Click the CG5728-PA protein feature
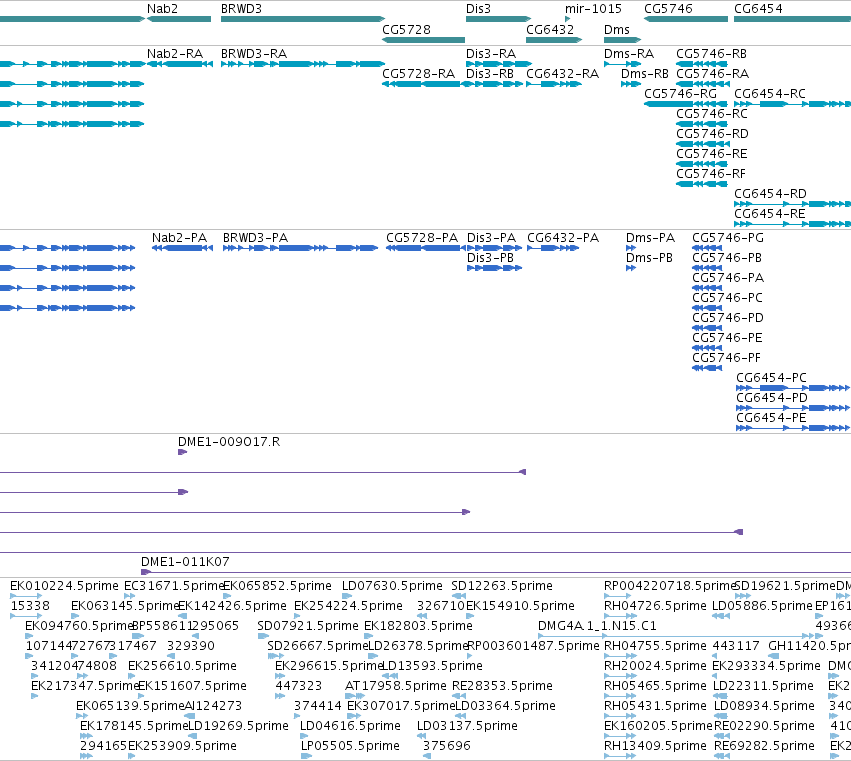The image size is (851, 761). 426,248
